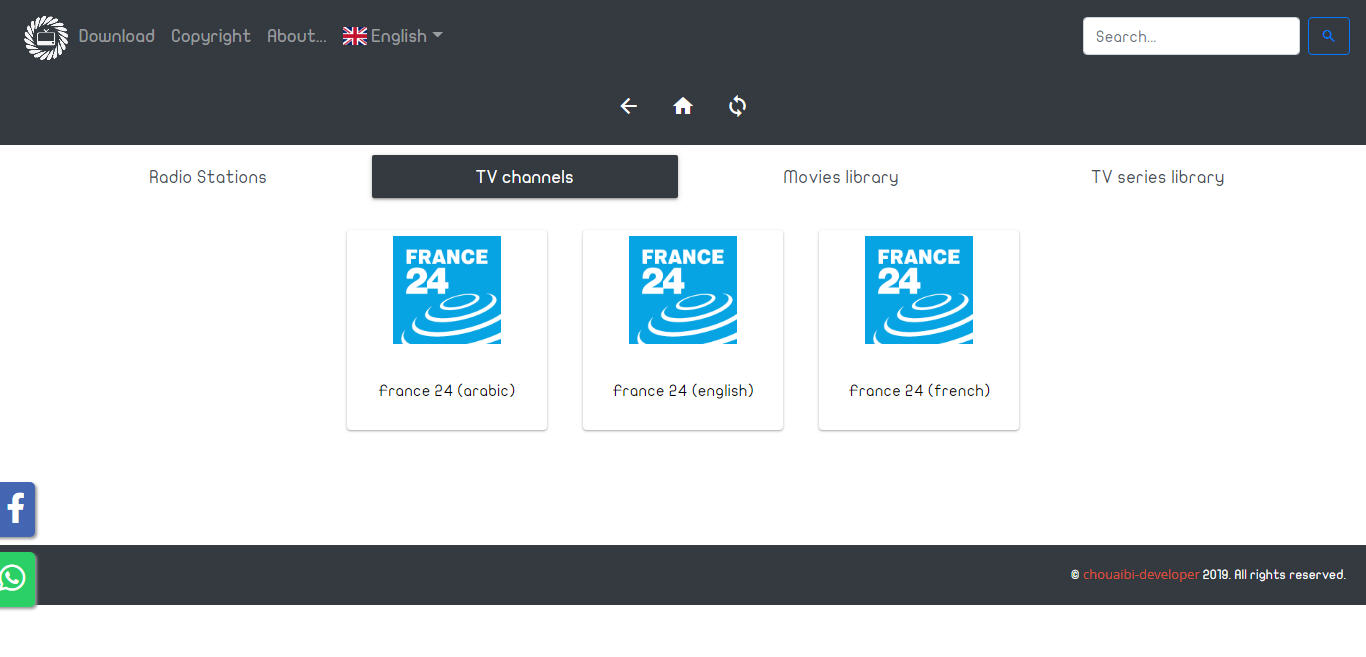Screen dimensions: 1366x657
Task: Switch to the Movies library tab
Action: pos(841,177)
